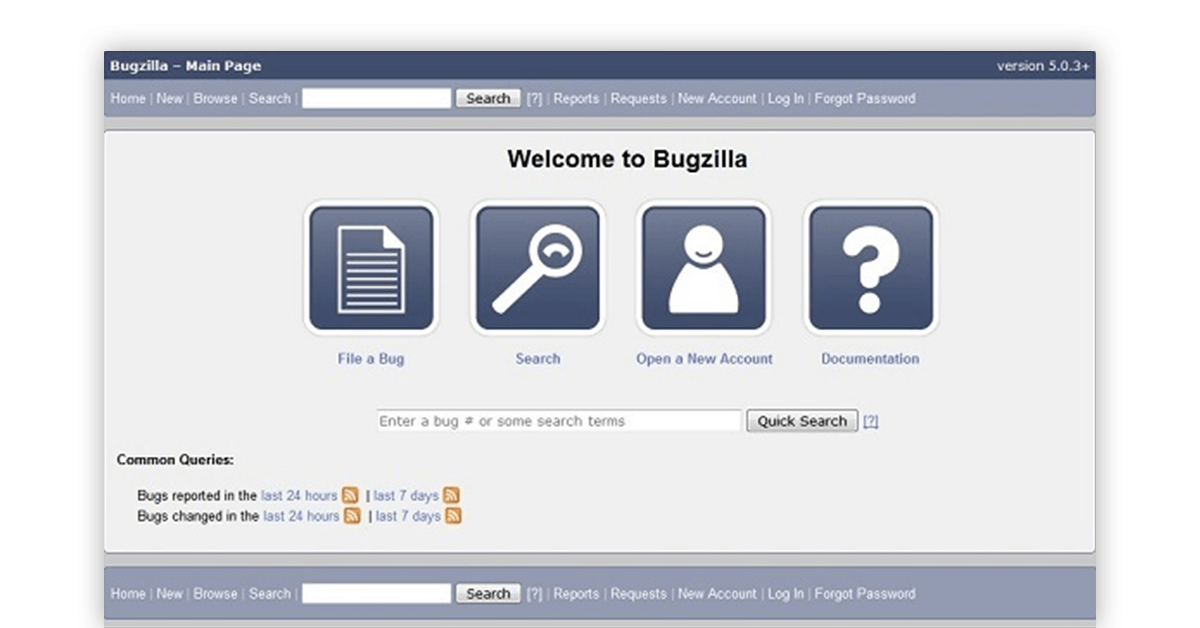Open the Search link in the top navigation bar
This screenshot has width=1200, height=628.
pyautogui.click(x=270, y=98)
